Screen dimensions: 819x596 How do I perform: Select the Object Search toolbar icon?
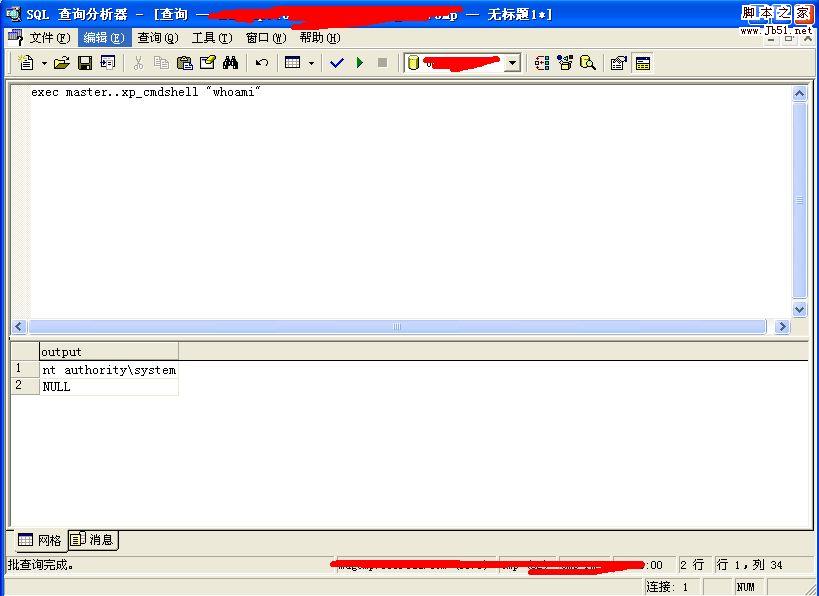click(x=588, y=62)
